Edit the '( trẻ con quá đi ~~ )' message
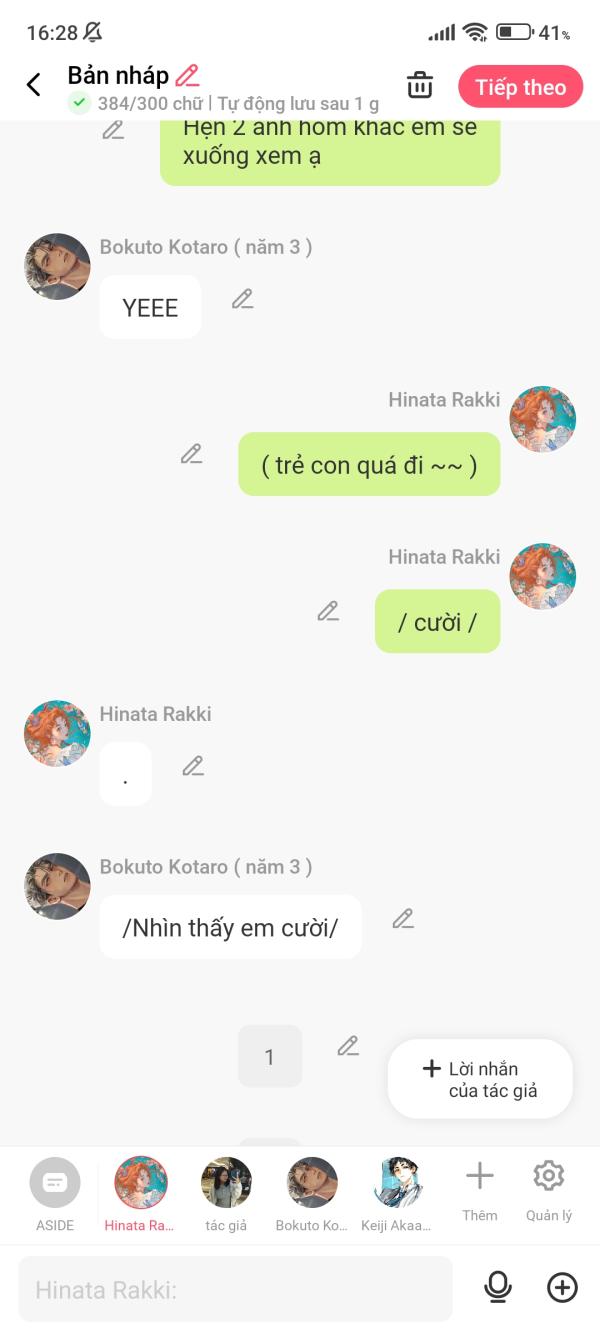Screen dimensions: 600x1333 pyautogui.click(x=191, y=454)
